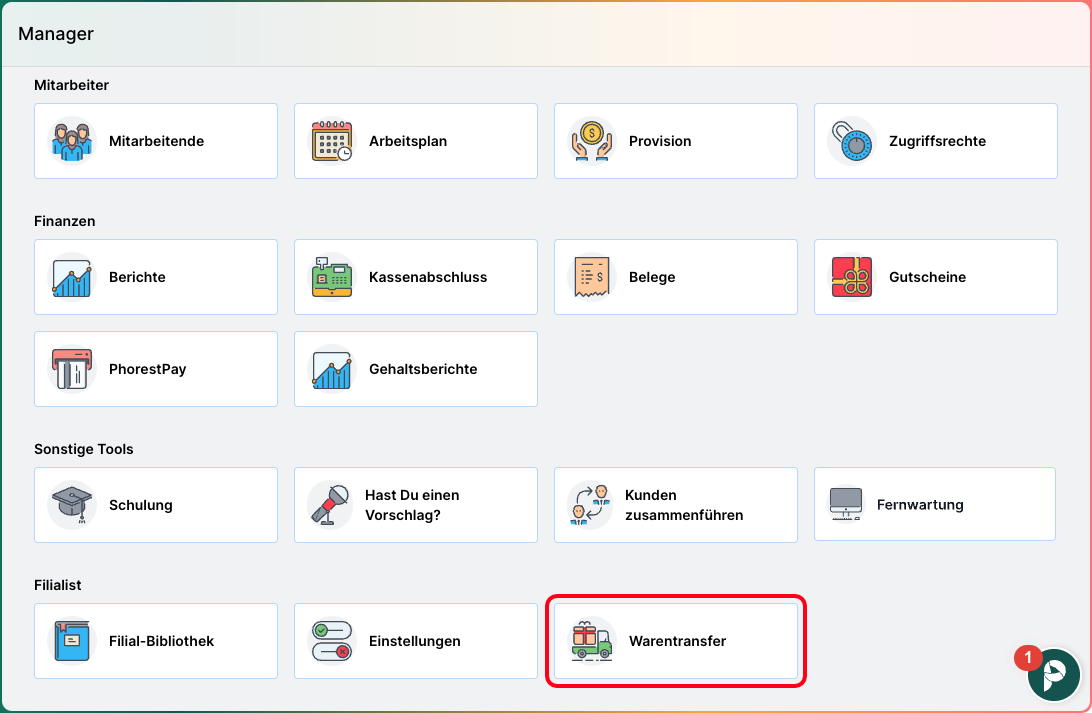Click the Mitarbeitende people icon
This screenshot has height=713, width=1092.
pos(72,142)
